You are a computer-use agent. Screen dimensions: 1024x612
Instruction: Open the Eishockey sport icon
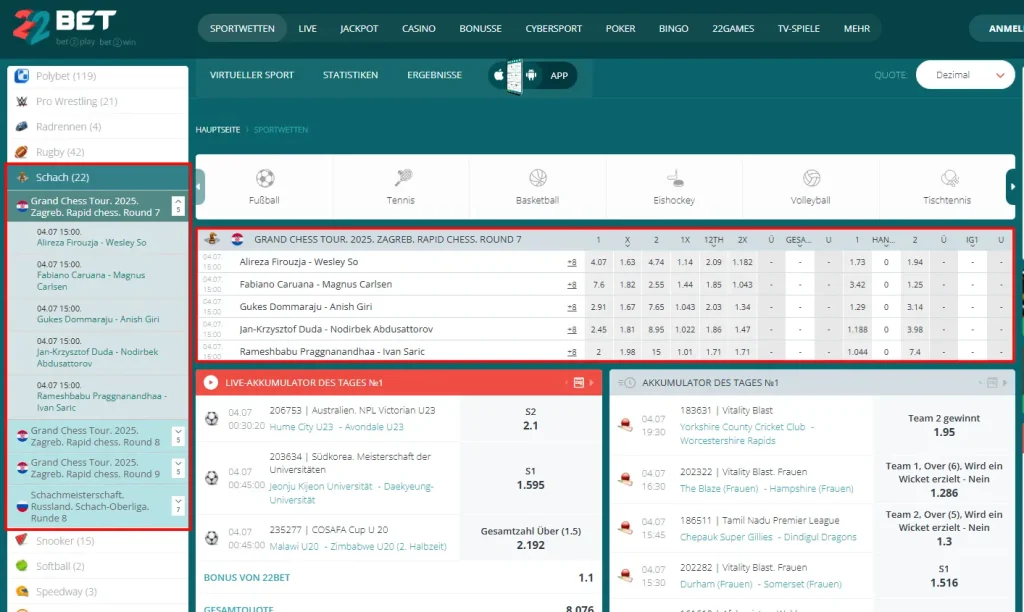(675, 178)
